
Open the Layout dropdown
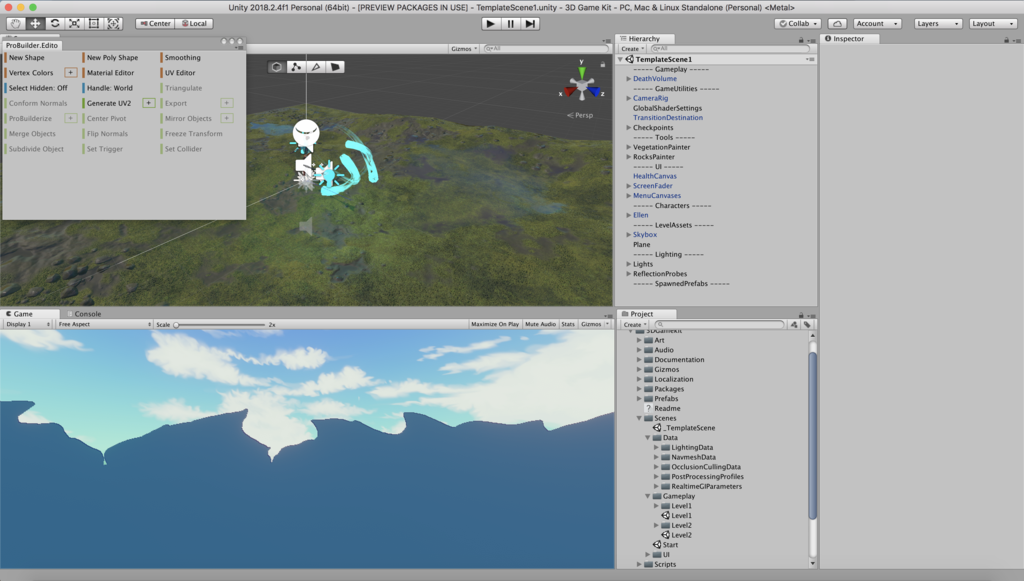993,24
